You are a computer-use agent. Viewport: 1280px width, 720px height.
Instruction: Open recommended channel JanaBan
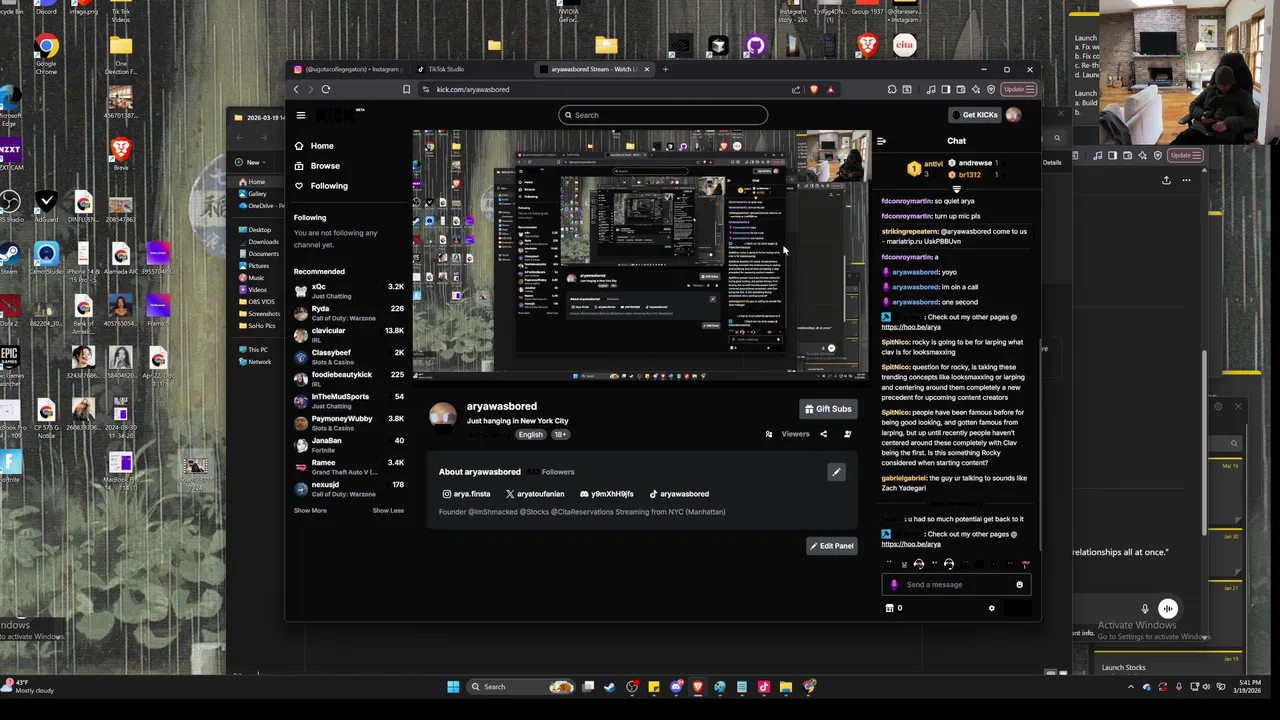[349, 445]
